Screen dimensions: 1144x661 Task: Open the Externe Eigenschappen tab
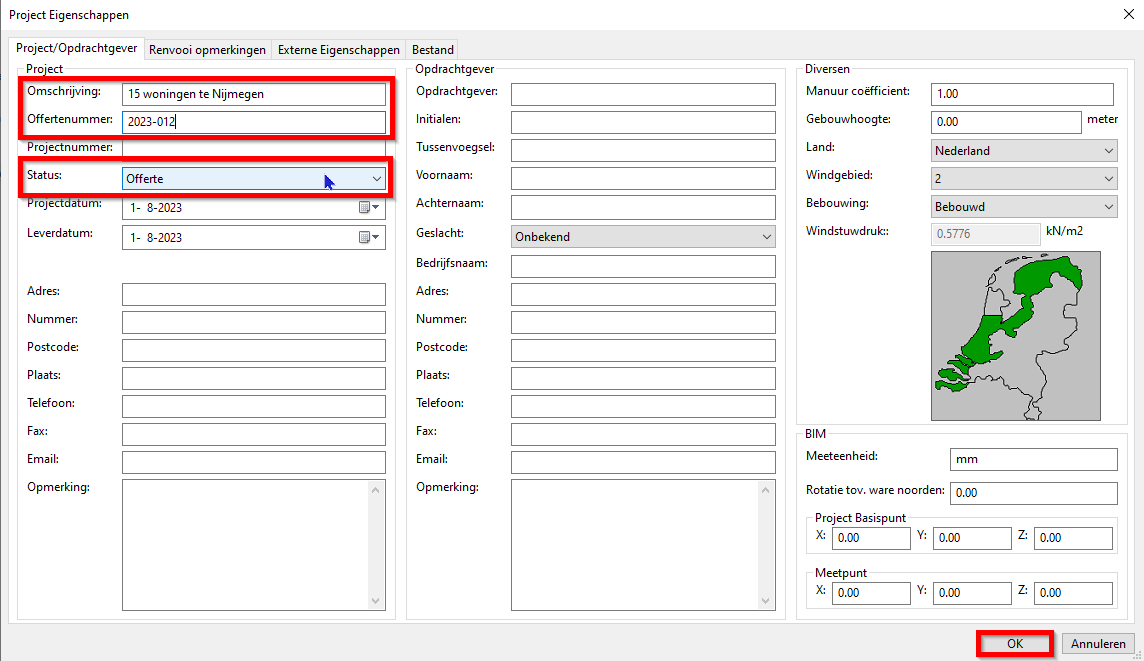338,50
